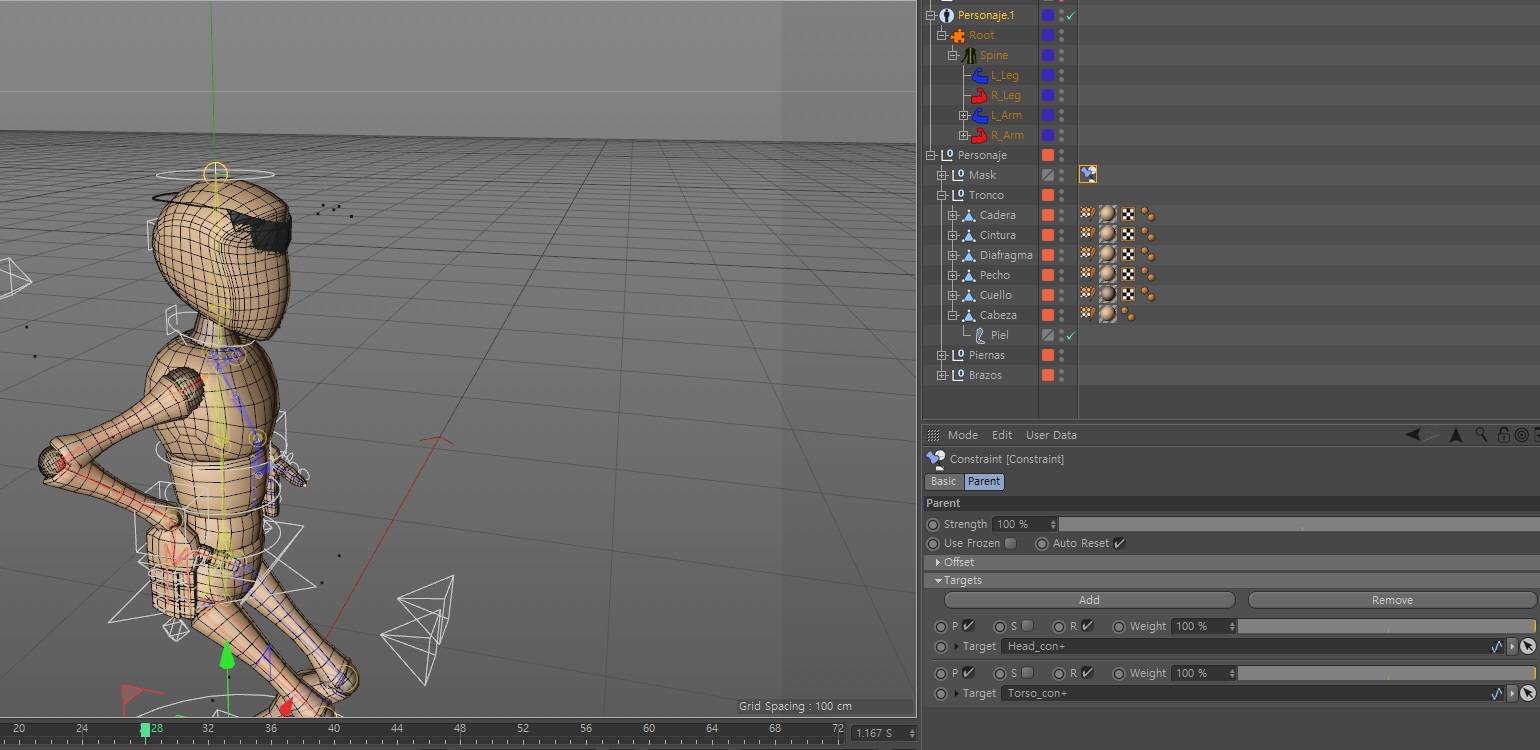Open the Edit menu in Attribute Manager
The width and height of the screenshot is (1540, 750).
(x=1002, y=435)
